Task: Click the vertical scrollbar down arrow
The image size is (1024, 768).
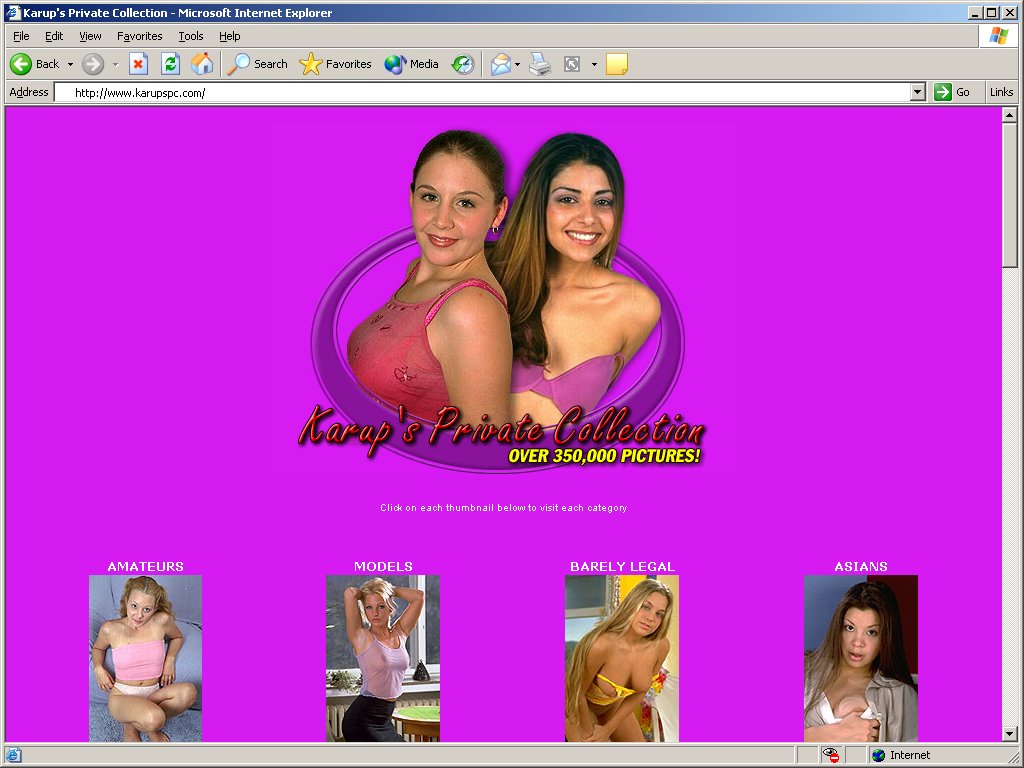Action: coord(1009,733)
